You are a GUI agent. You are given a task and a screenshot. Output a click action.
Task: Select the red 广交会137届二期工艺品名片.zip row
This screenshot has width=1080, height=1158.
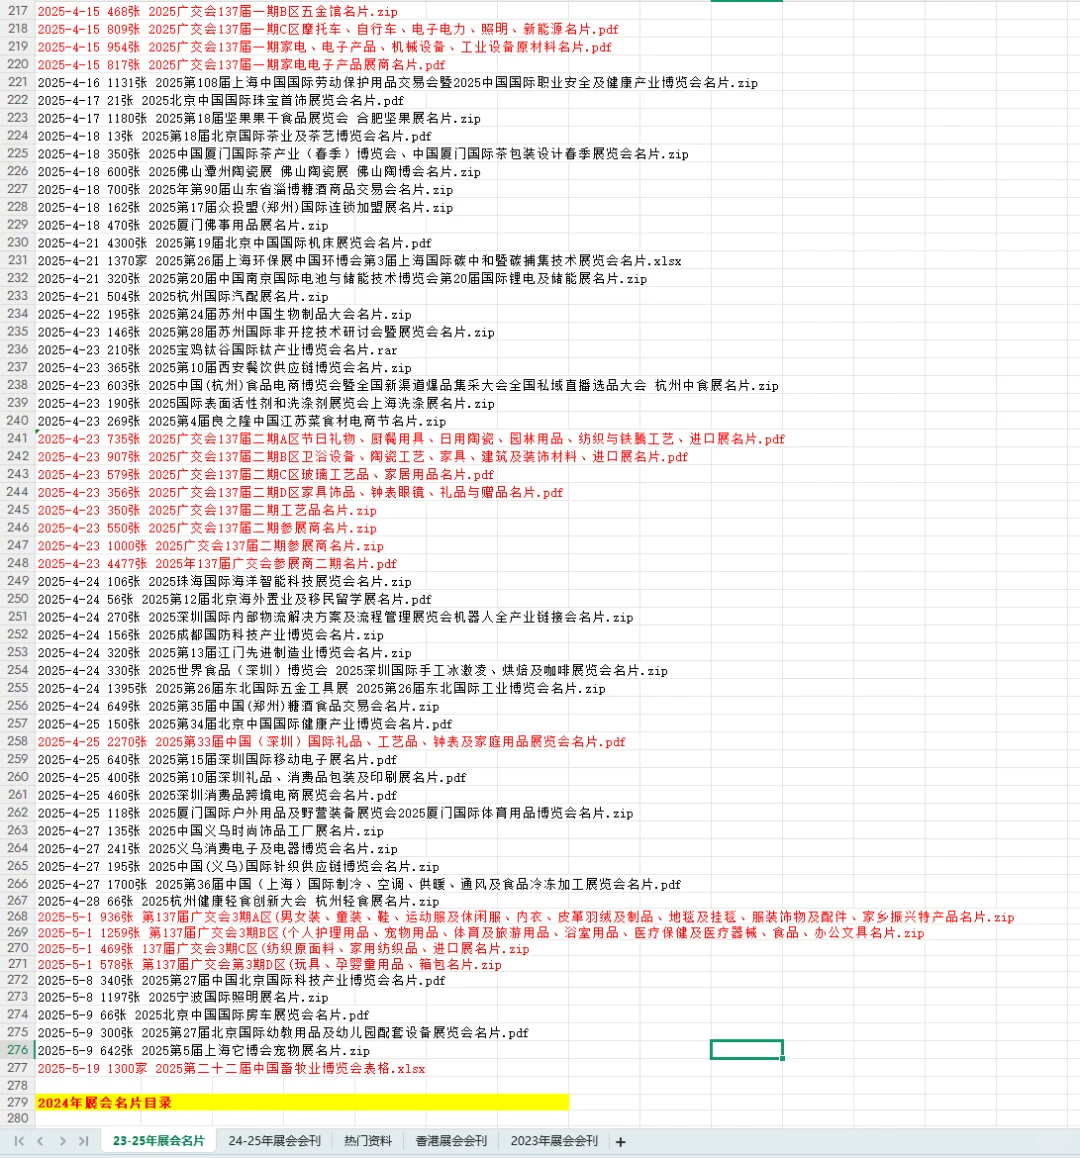(x=207, y=510)
